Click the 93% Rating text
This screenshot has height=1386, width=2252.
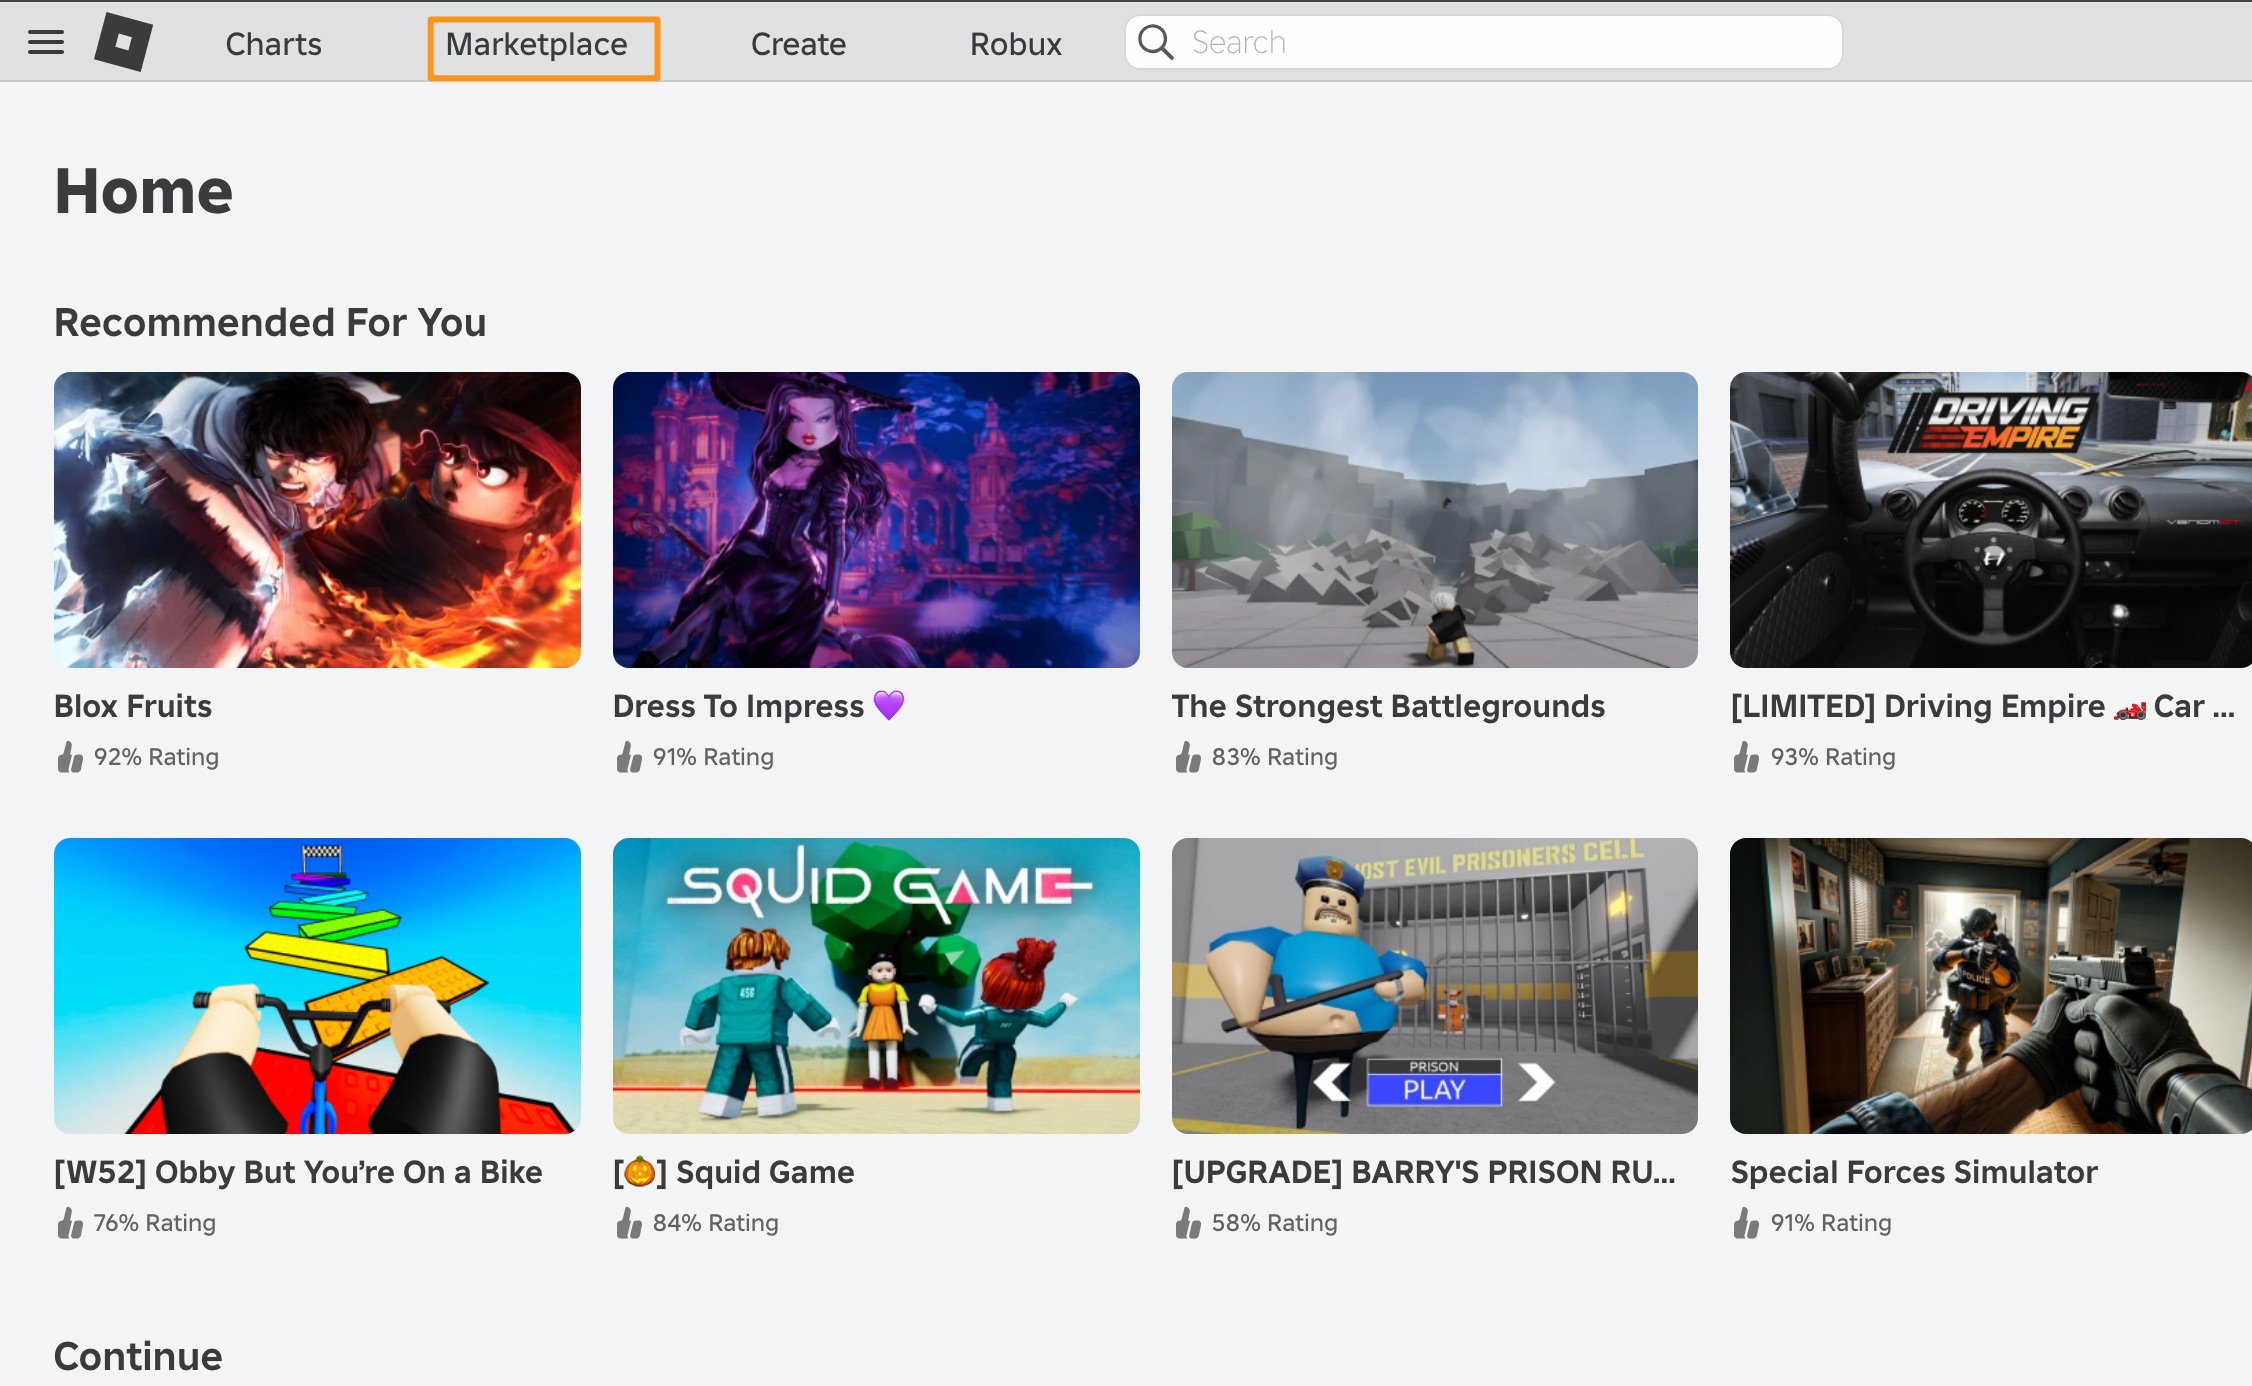pyautogui.click(x=1833, y=757)
